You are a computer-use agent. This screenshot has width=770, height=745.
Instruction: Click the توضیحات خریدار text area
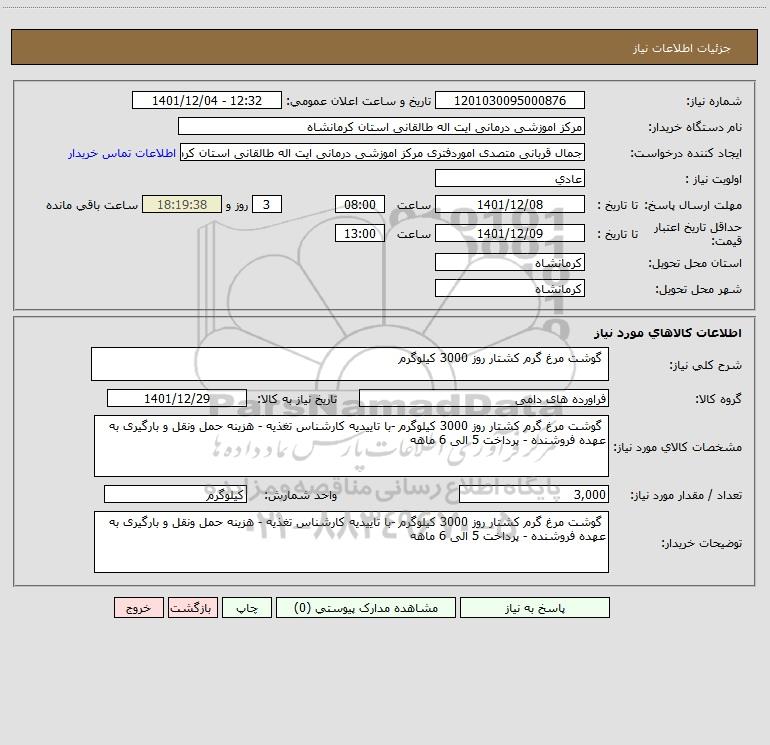click(351, 542)
